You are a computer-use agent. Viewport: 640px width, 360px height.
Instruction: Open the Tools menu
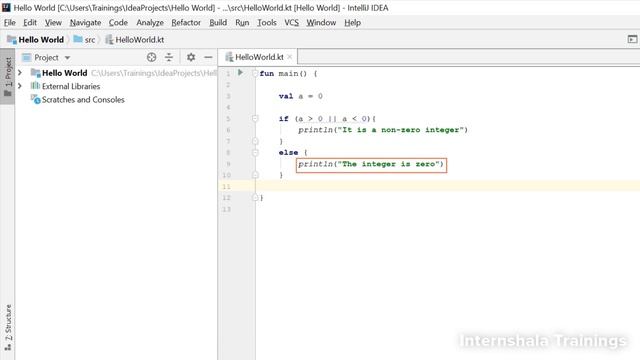click(x=267, y=23)
